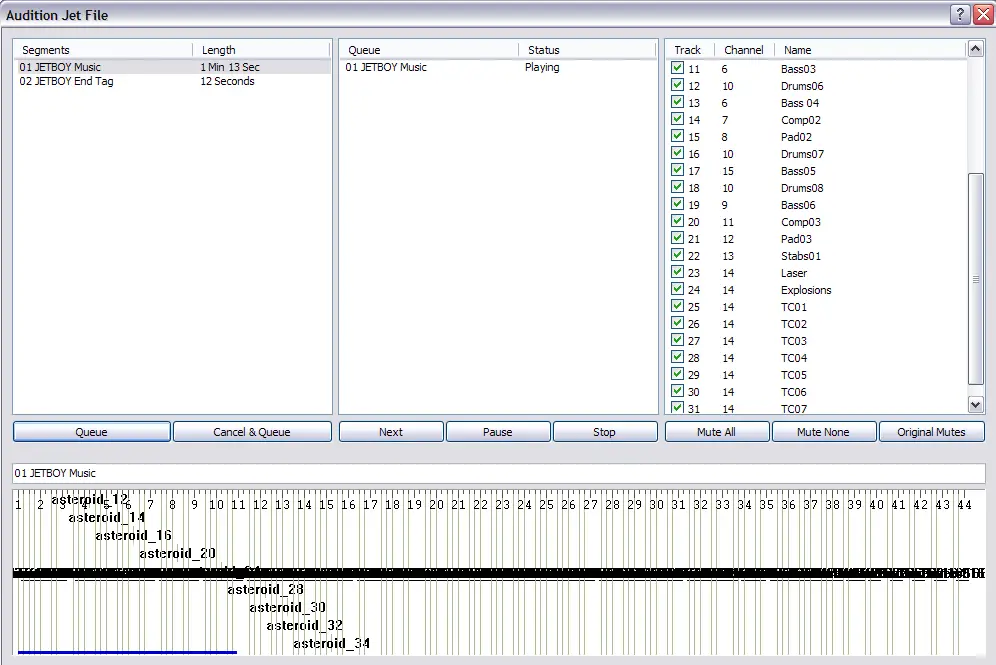The height and width of the screenshot is (665, 996).
Task: Click Mute All tracks button
Action: coord(717,432)
